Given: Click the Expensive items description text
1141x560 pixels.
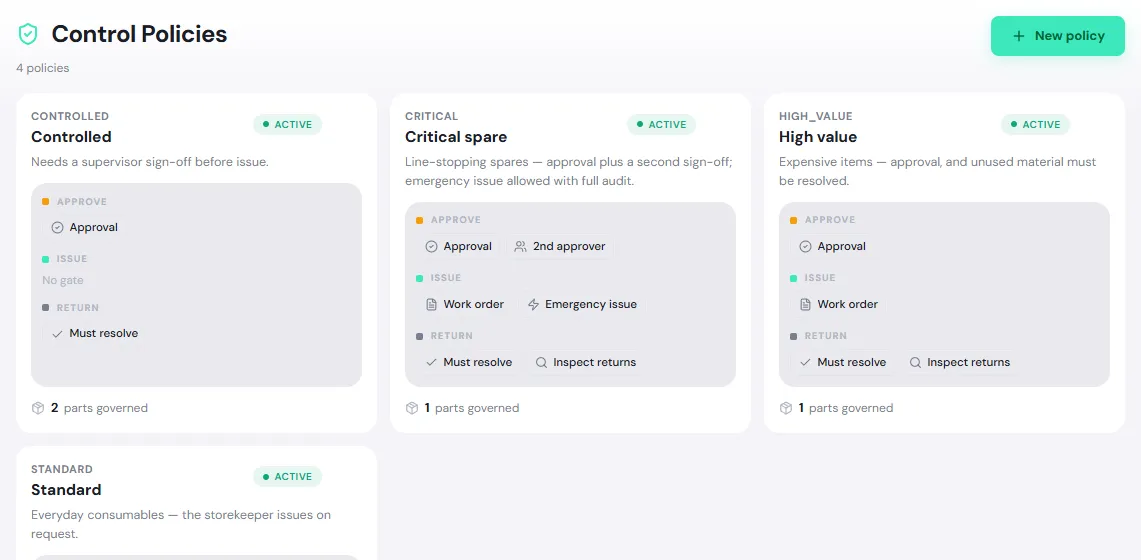Looking at the screenshot, I should pos(938,171).
